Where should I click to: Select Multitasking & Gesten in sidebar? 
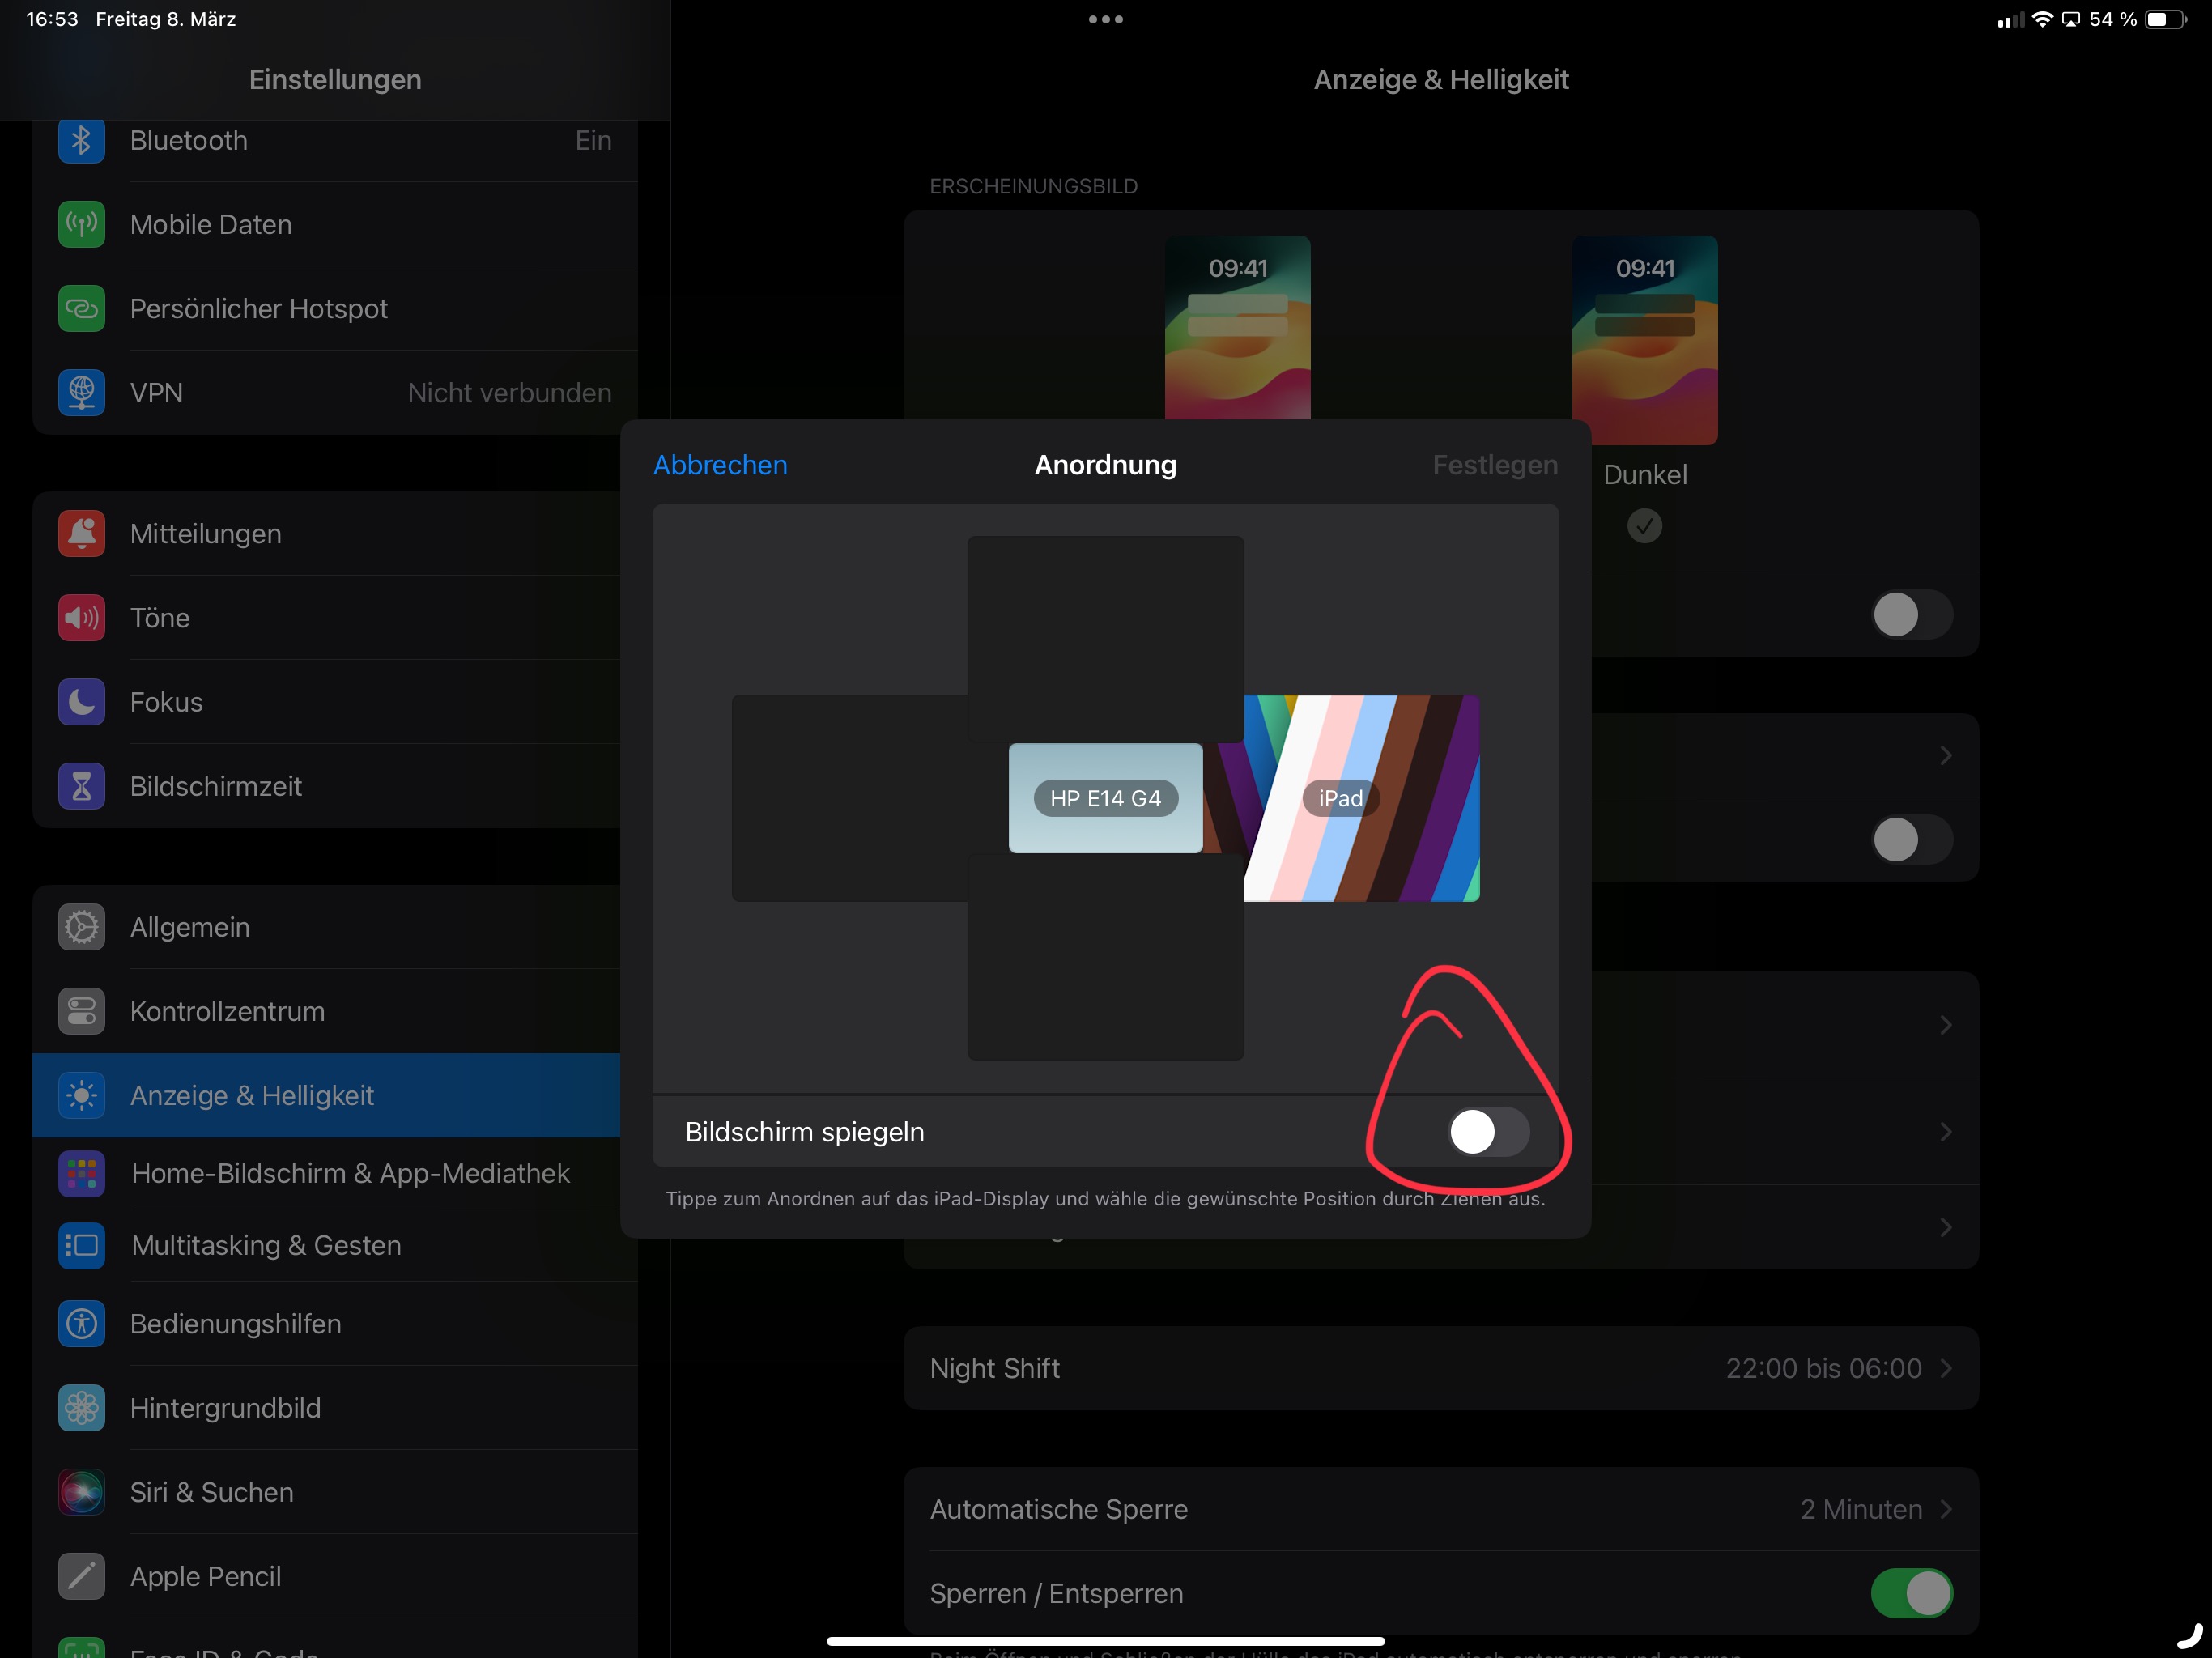pos(266,1245)
